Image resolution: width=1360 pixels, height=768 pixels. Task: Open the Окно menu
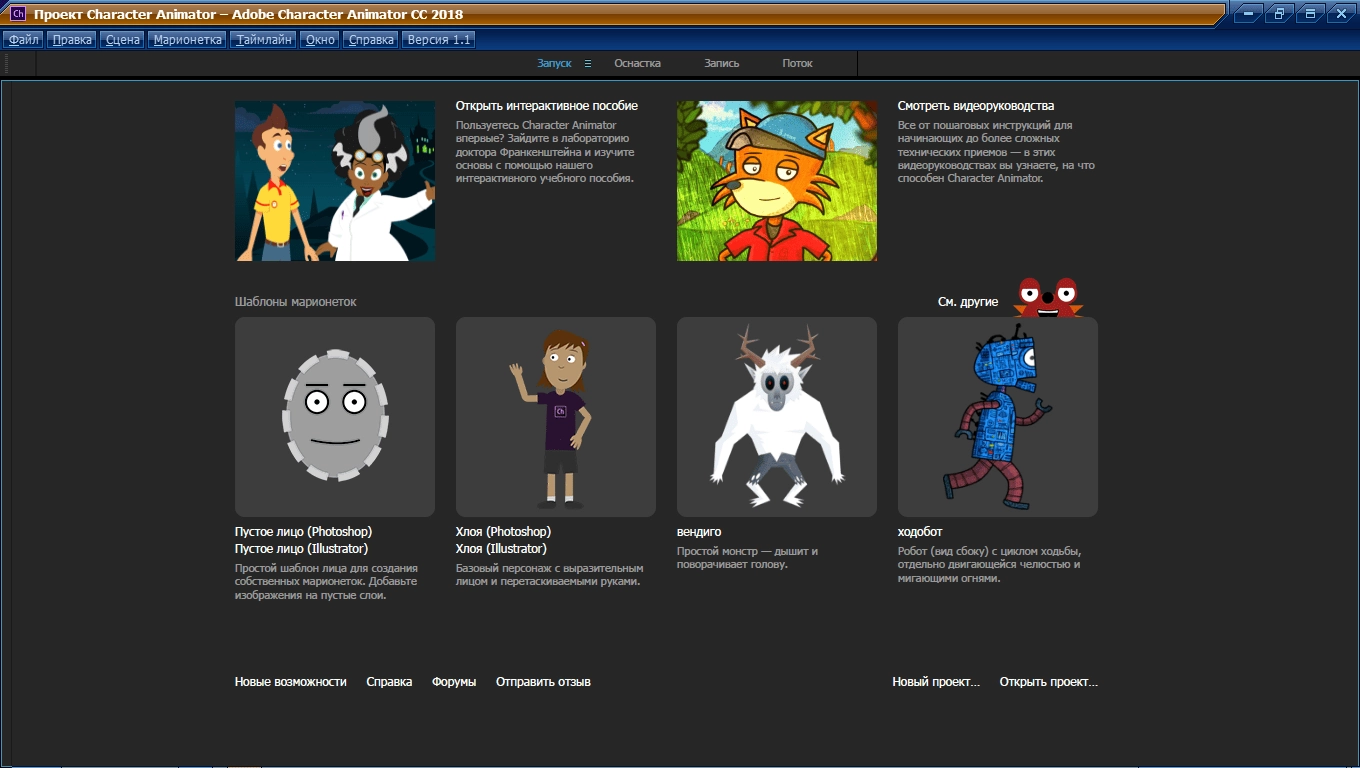[x=321, y=40]
